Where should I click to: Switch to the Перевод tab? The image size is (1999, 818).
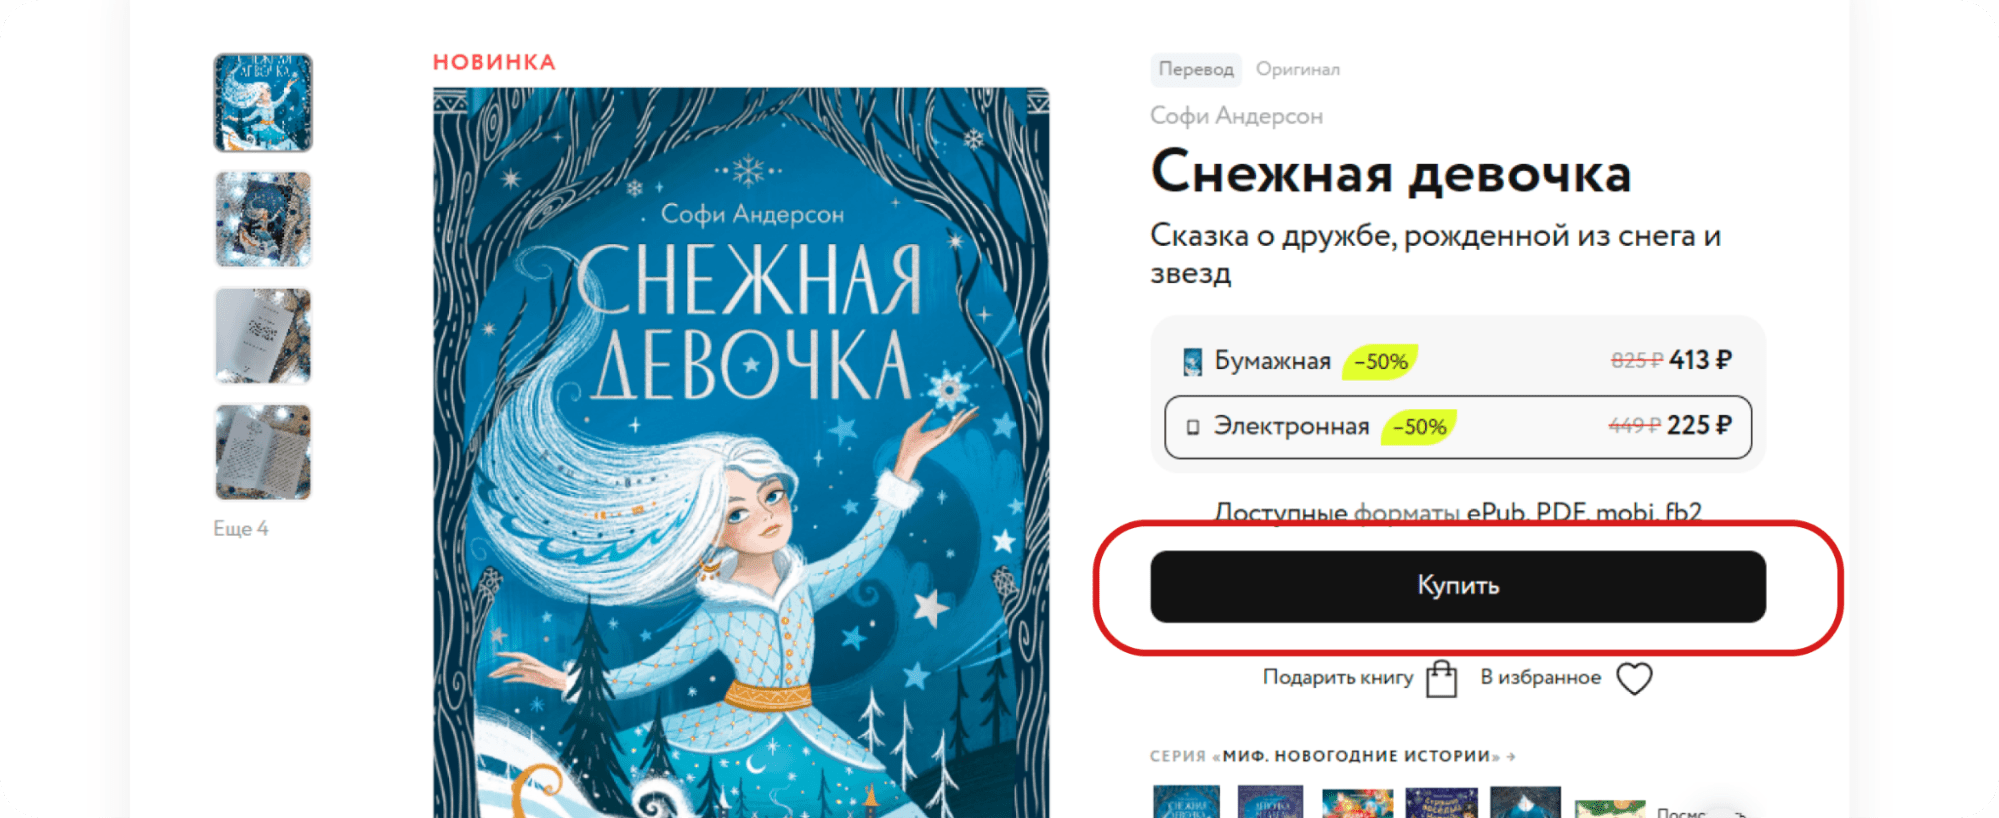tap(1195, 69)
